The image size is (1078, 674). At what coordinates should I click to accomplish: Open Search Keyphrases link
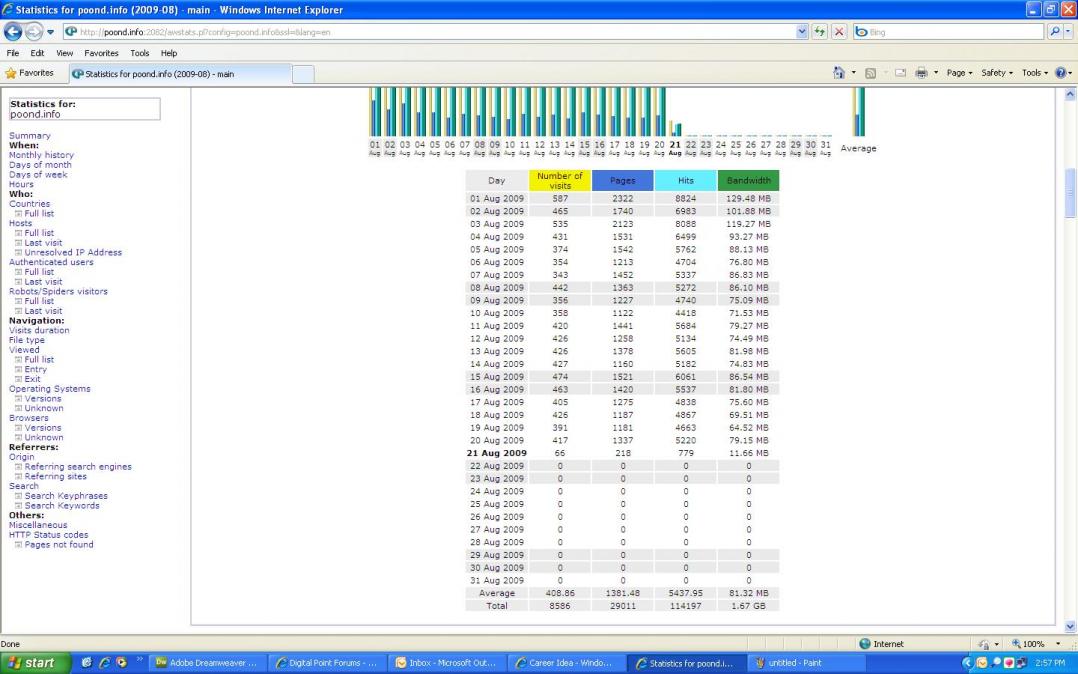(66, 495)
